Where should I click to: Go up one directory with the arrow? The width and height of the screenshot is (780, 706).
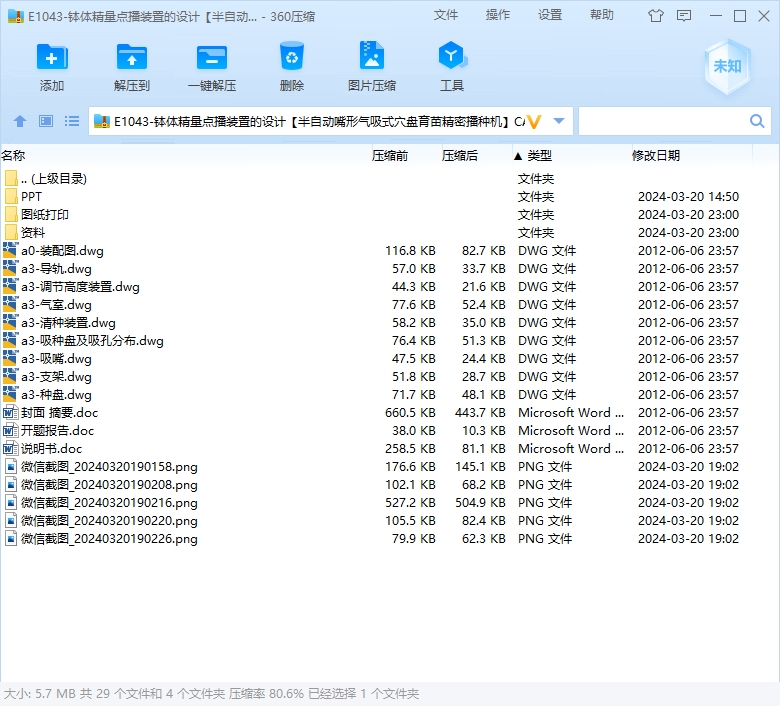(20, 121)
